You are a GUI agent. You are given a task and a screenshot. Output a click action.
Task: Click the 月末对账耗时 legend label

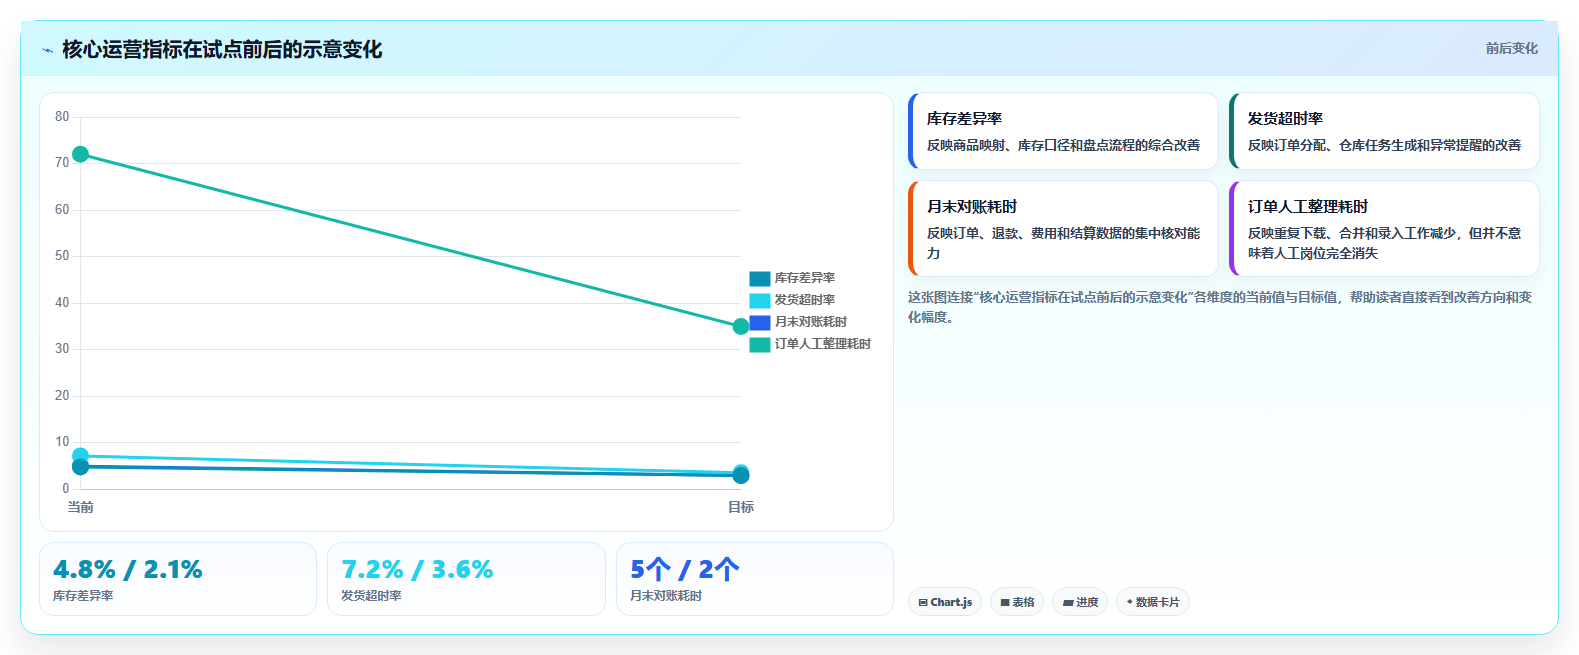pos(811,322)
